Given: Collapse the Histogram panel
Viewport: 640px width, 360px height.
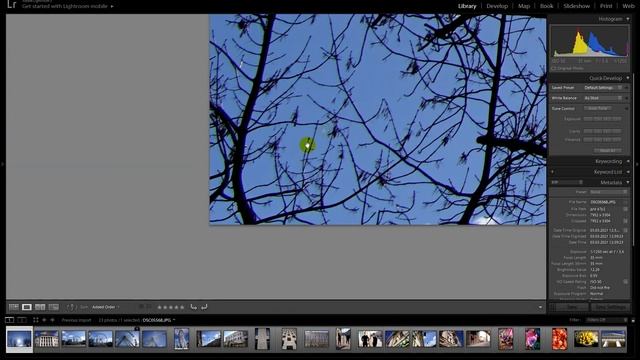Looking at the screenshot, I should (628, 19).
